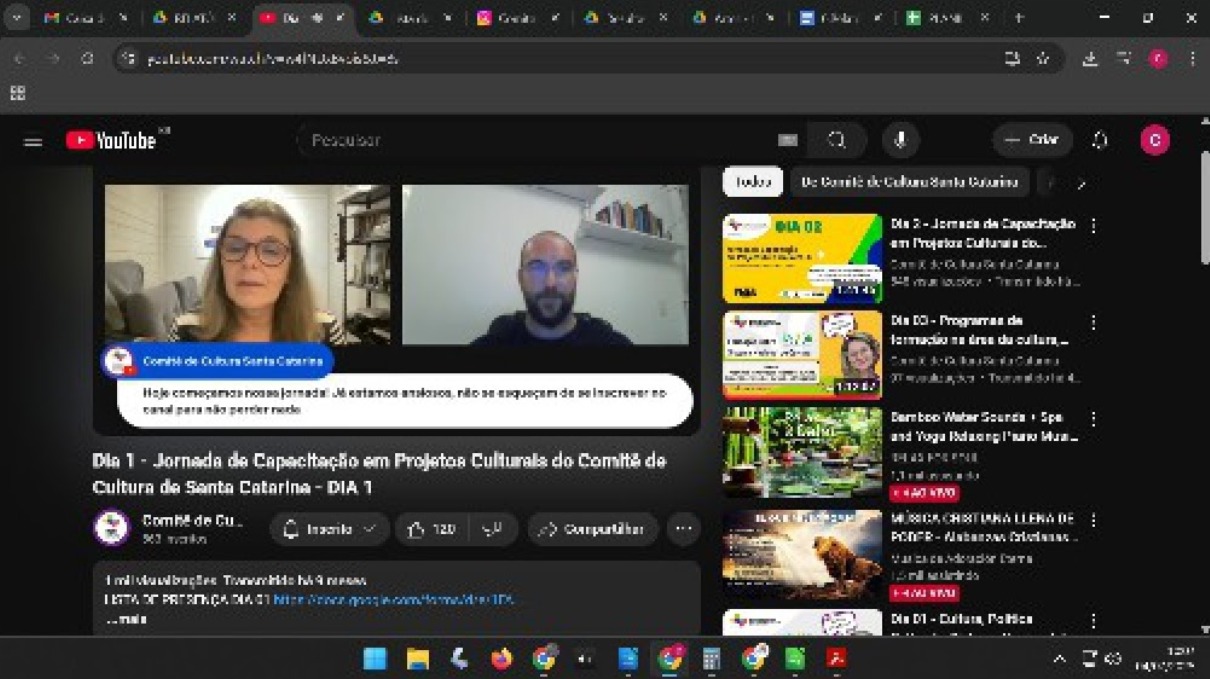The width and height of the screenshot is (1210, 679).
Task: Click the Compartilhar share button
Action: tap(592, 529)
